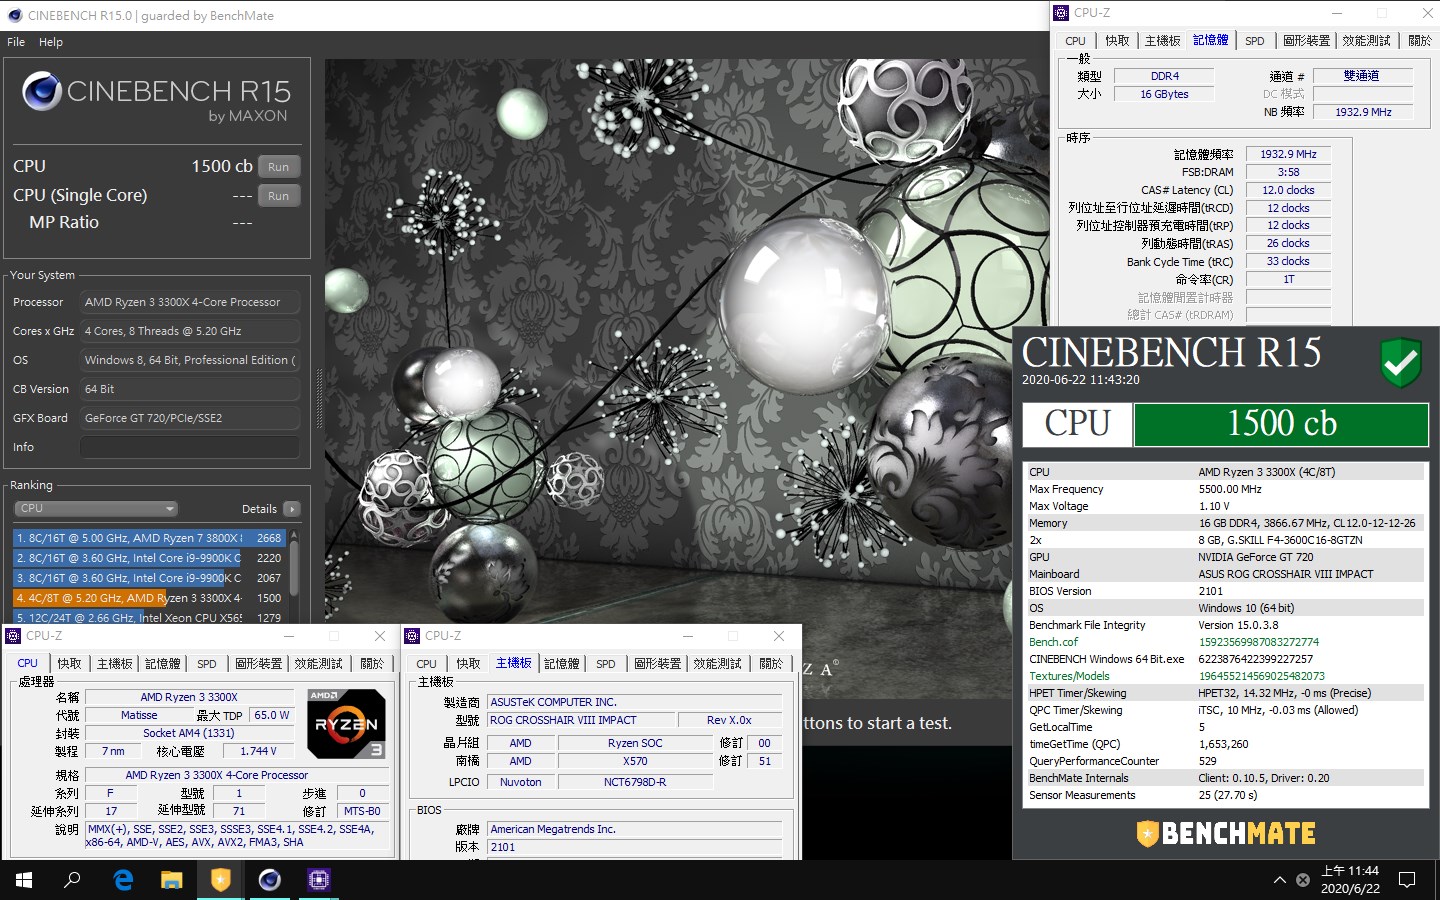
Task: Open the File menu in Cinebench
Action: pyautogui.click(x=16, y=42)
